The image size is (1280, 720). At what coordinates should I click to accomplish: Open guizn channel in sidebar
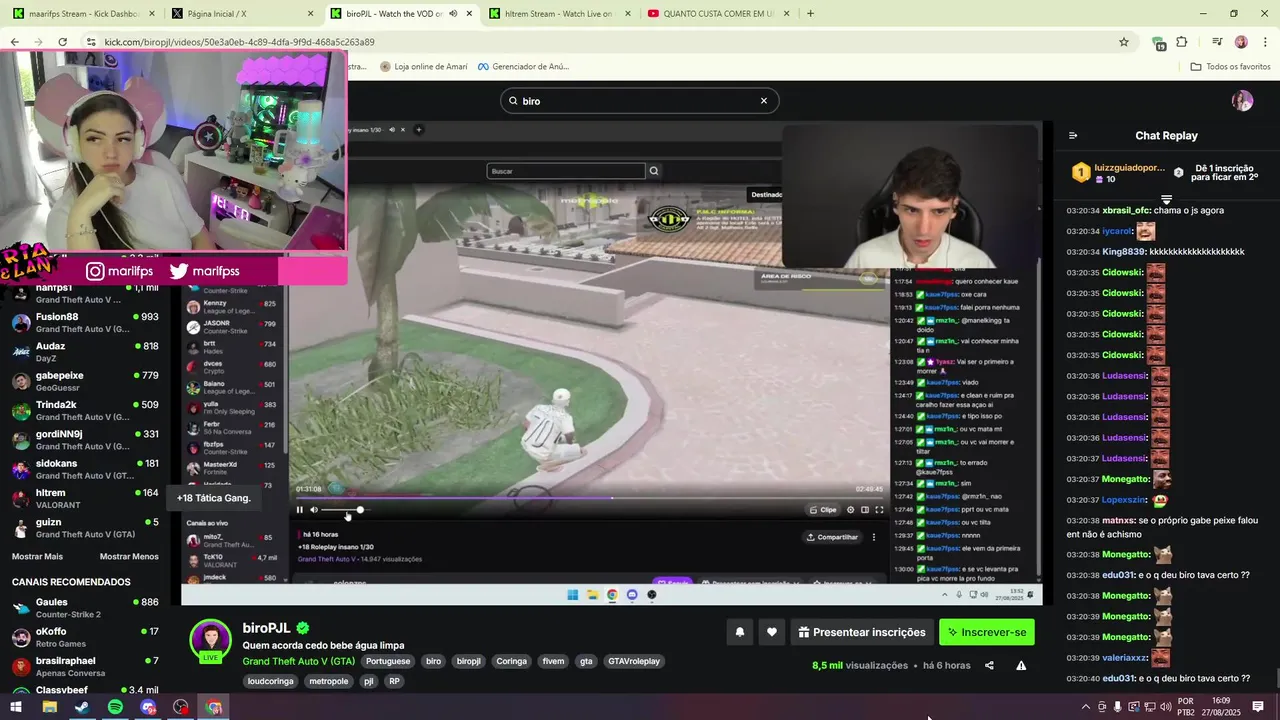click(84, 528)
